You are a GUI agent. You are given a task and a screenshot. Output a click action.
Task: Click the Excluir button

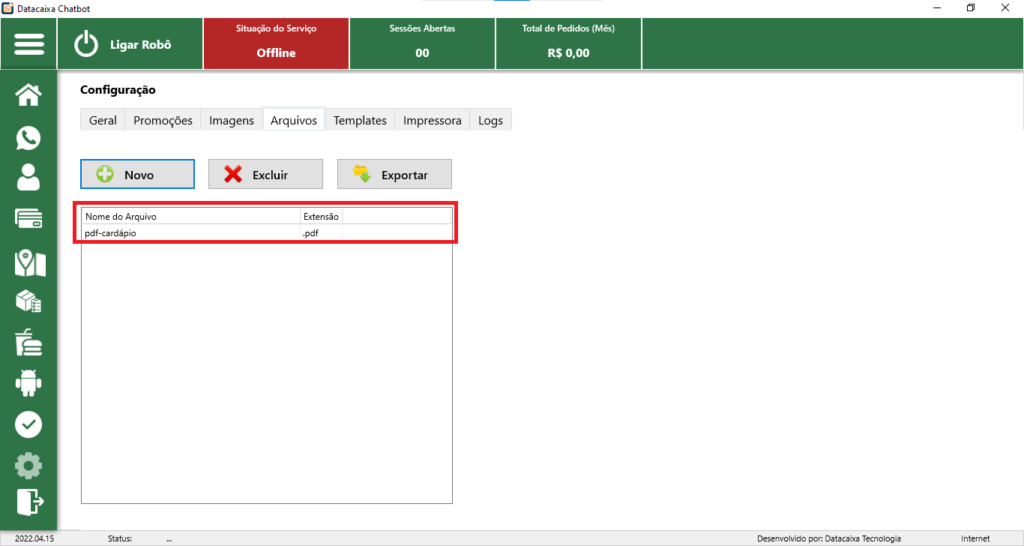(265, 174)
